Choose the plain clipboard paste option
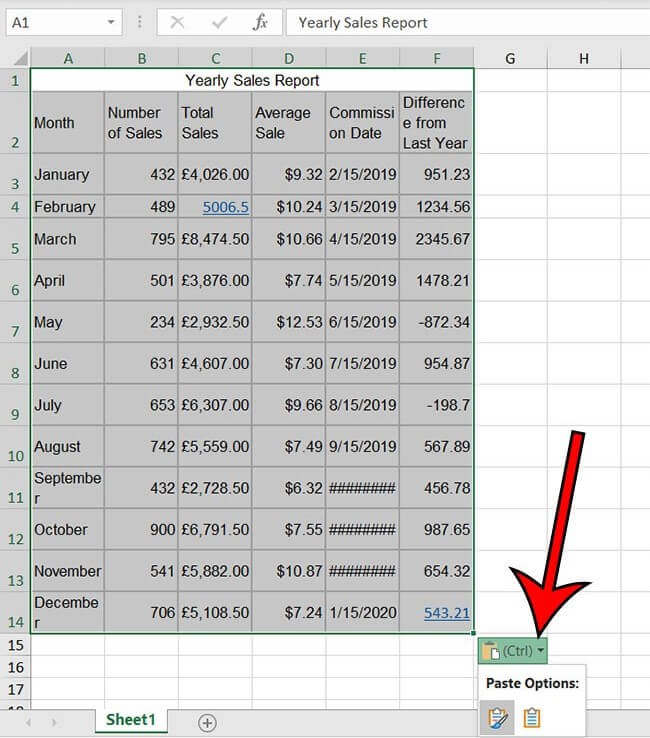Screen dimensions: 650x738 point(533,717)
